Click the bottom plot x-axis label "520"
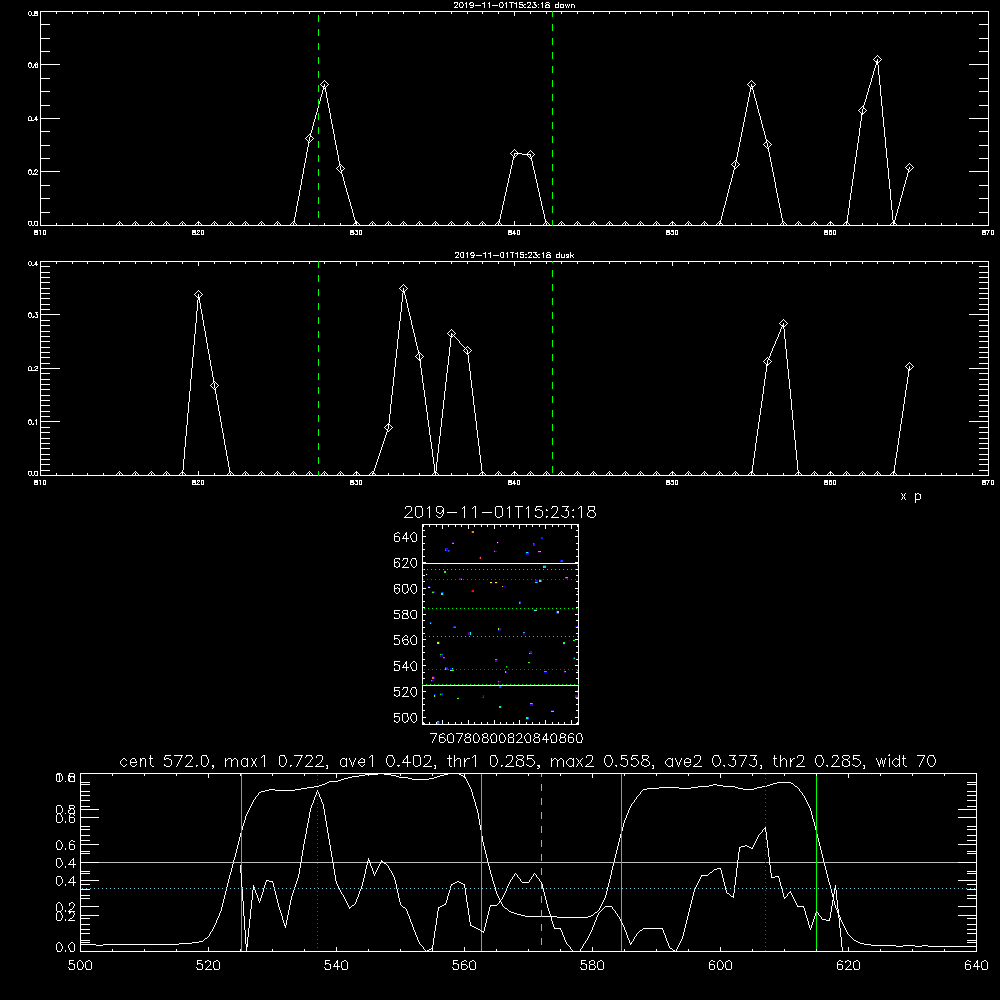Image resolution: width=1000 pixels, height=1000 pixels. [208, 966]
